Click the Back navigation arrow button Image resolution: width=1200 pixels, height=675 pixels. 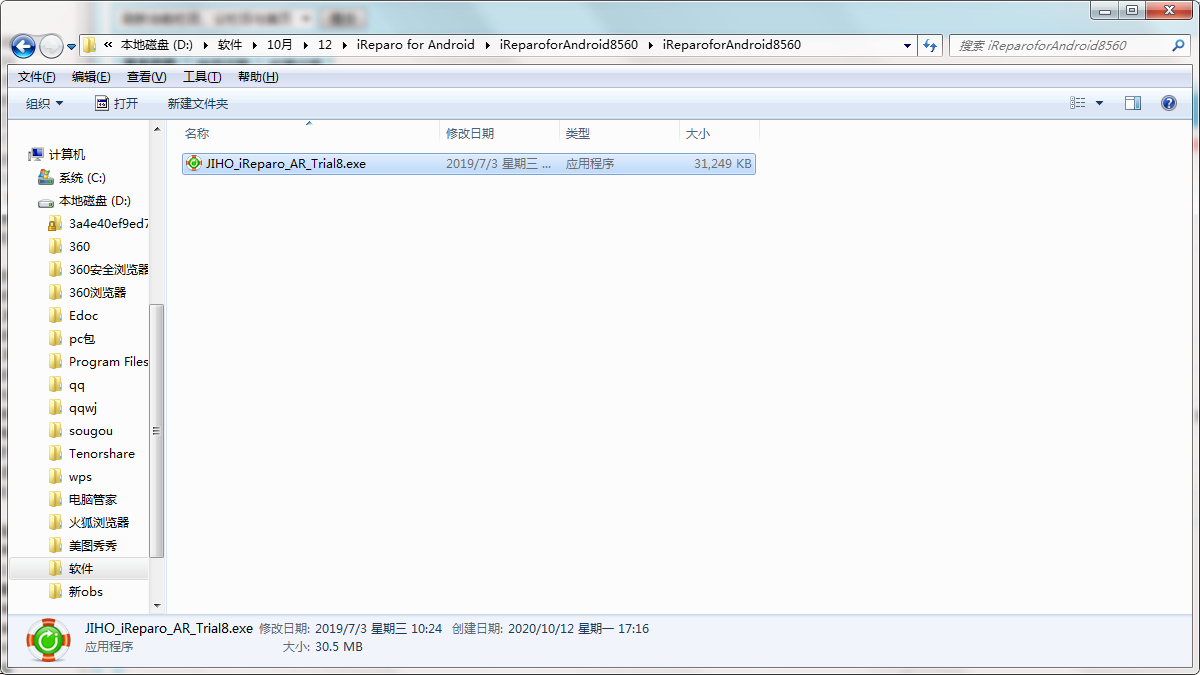(24, 46)
